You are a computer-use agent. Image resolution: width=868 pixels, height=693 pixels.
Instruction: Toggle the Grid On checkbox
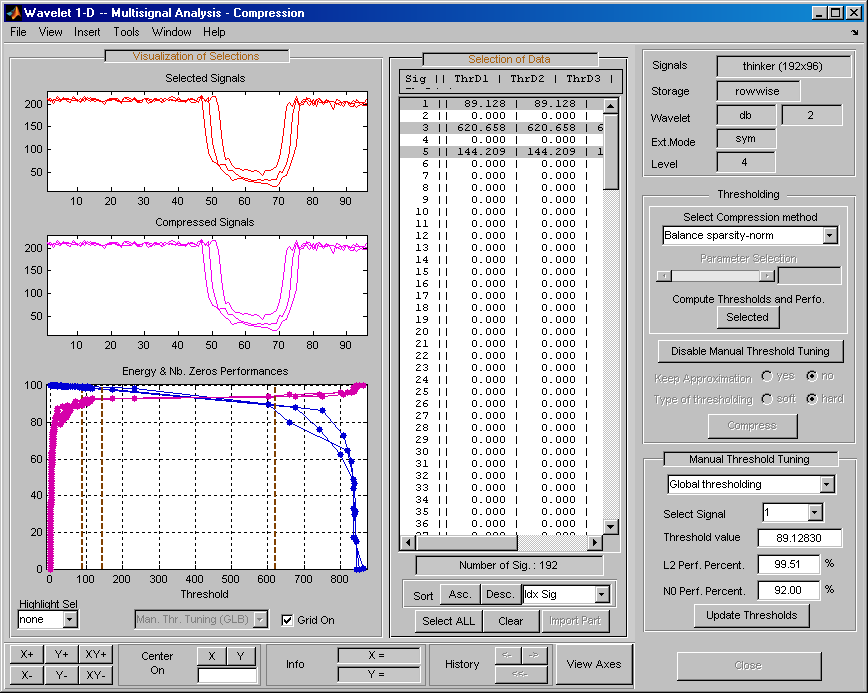pos(288,620)
